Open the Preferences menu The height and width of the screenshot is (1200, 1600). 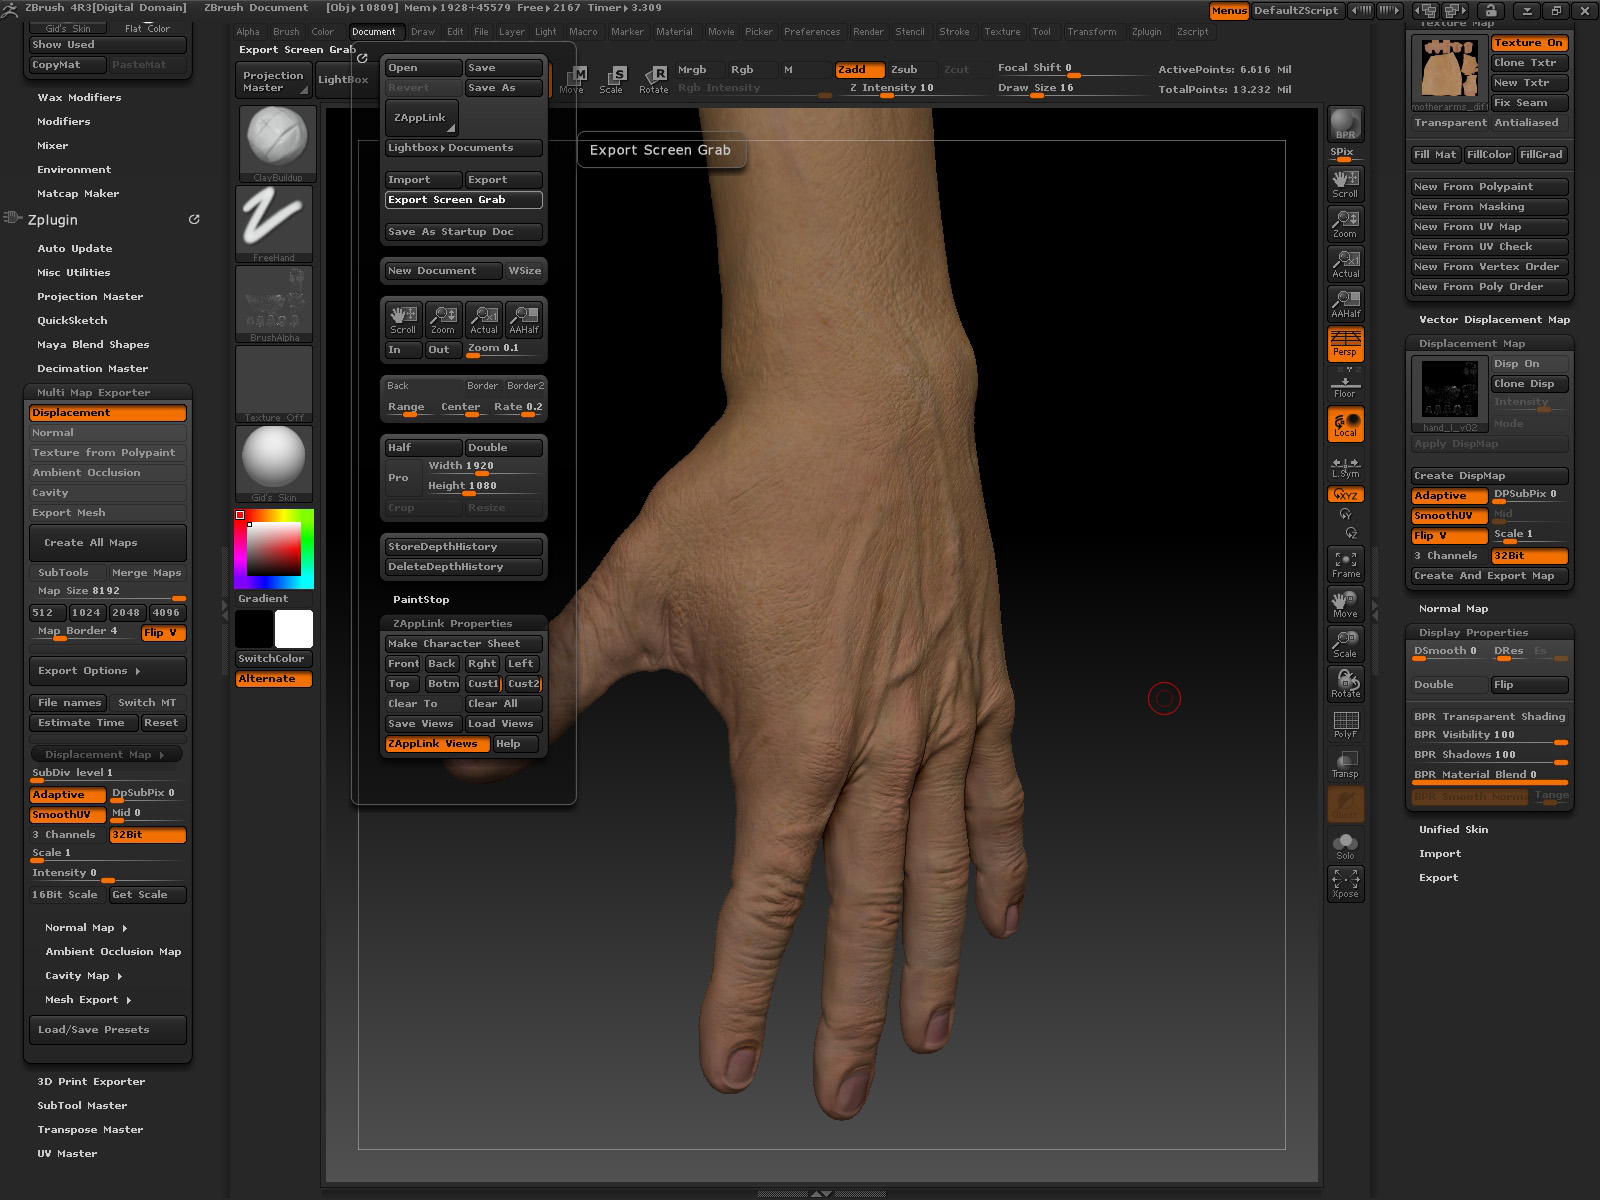[812, 32]
